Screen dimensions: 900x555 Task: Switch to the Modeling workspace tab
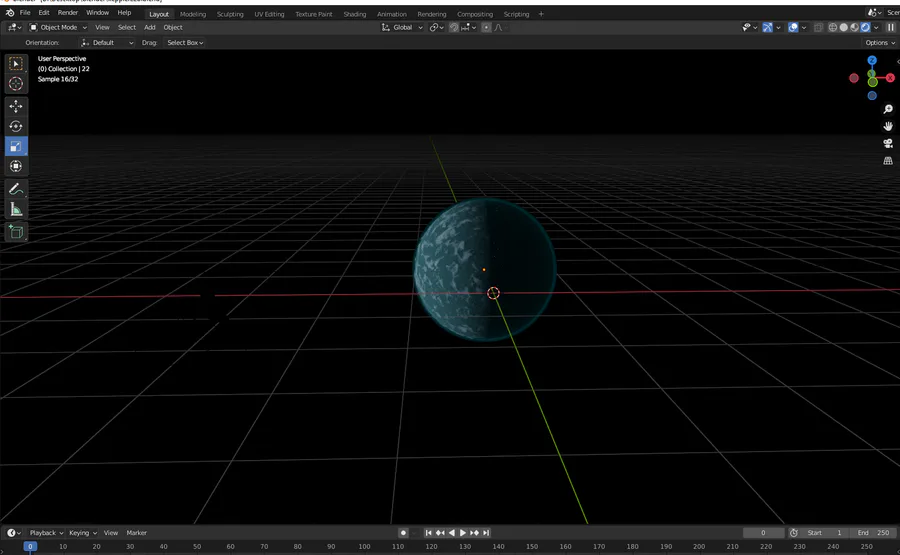[x=193, y=14]
